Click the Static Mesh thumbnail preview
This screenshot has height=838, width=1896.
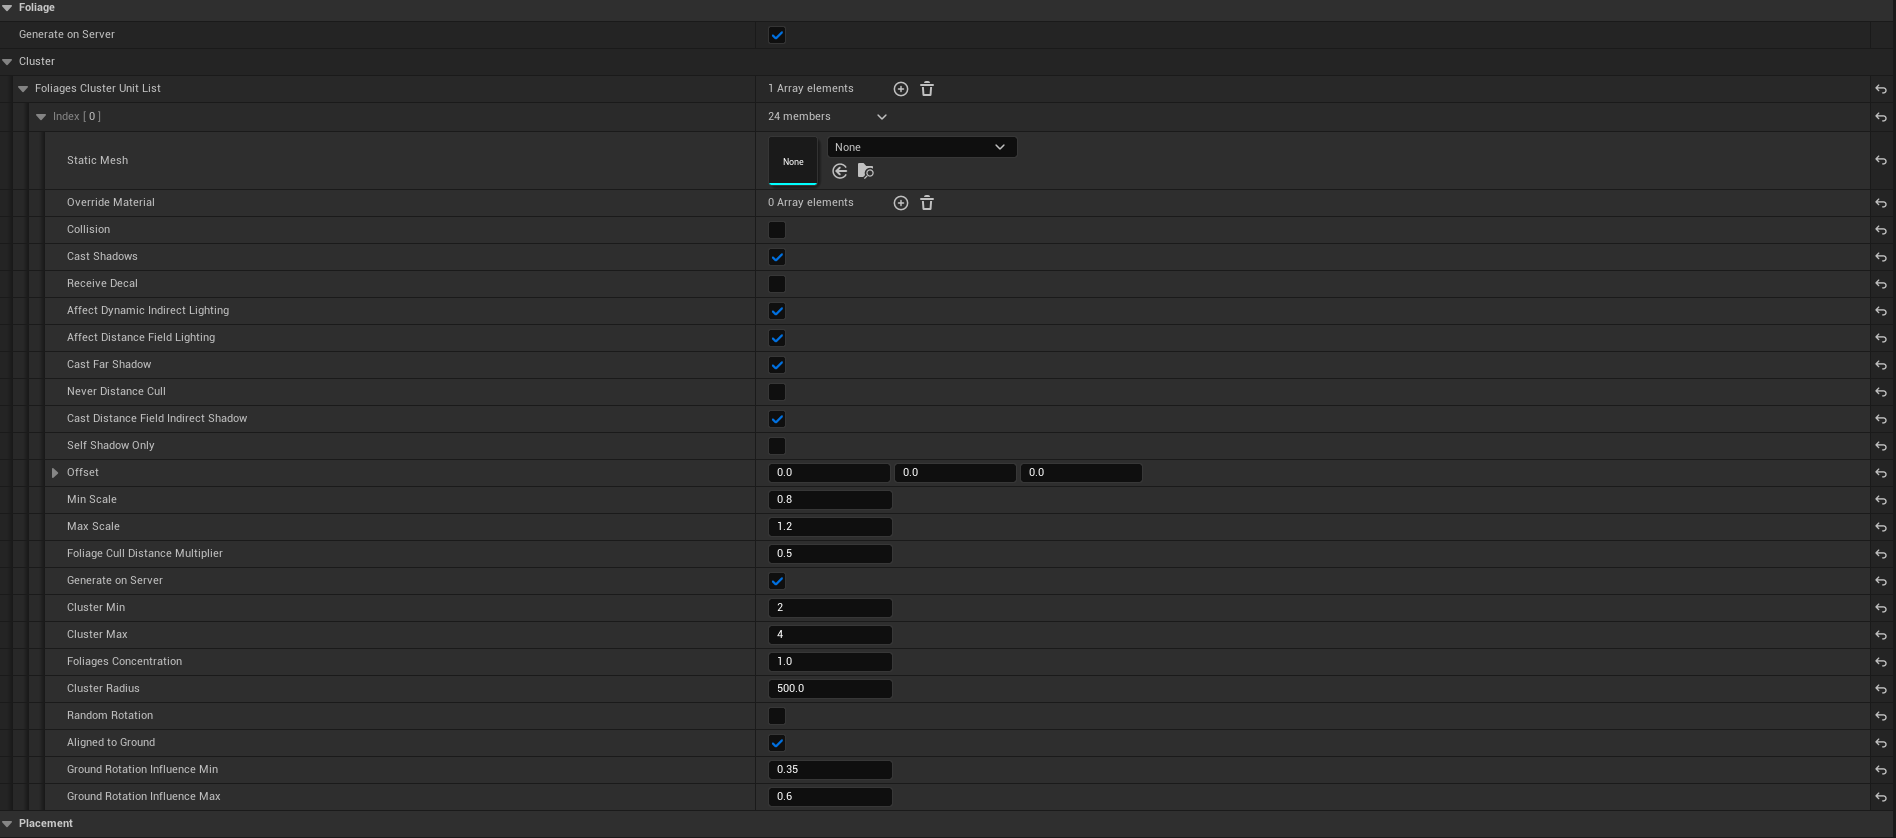[793, 161]
